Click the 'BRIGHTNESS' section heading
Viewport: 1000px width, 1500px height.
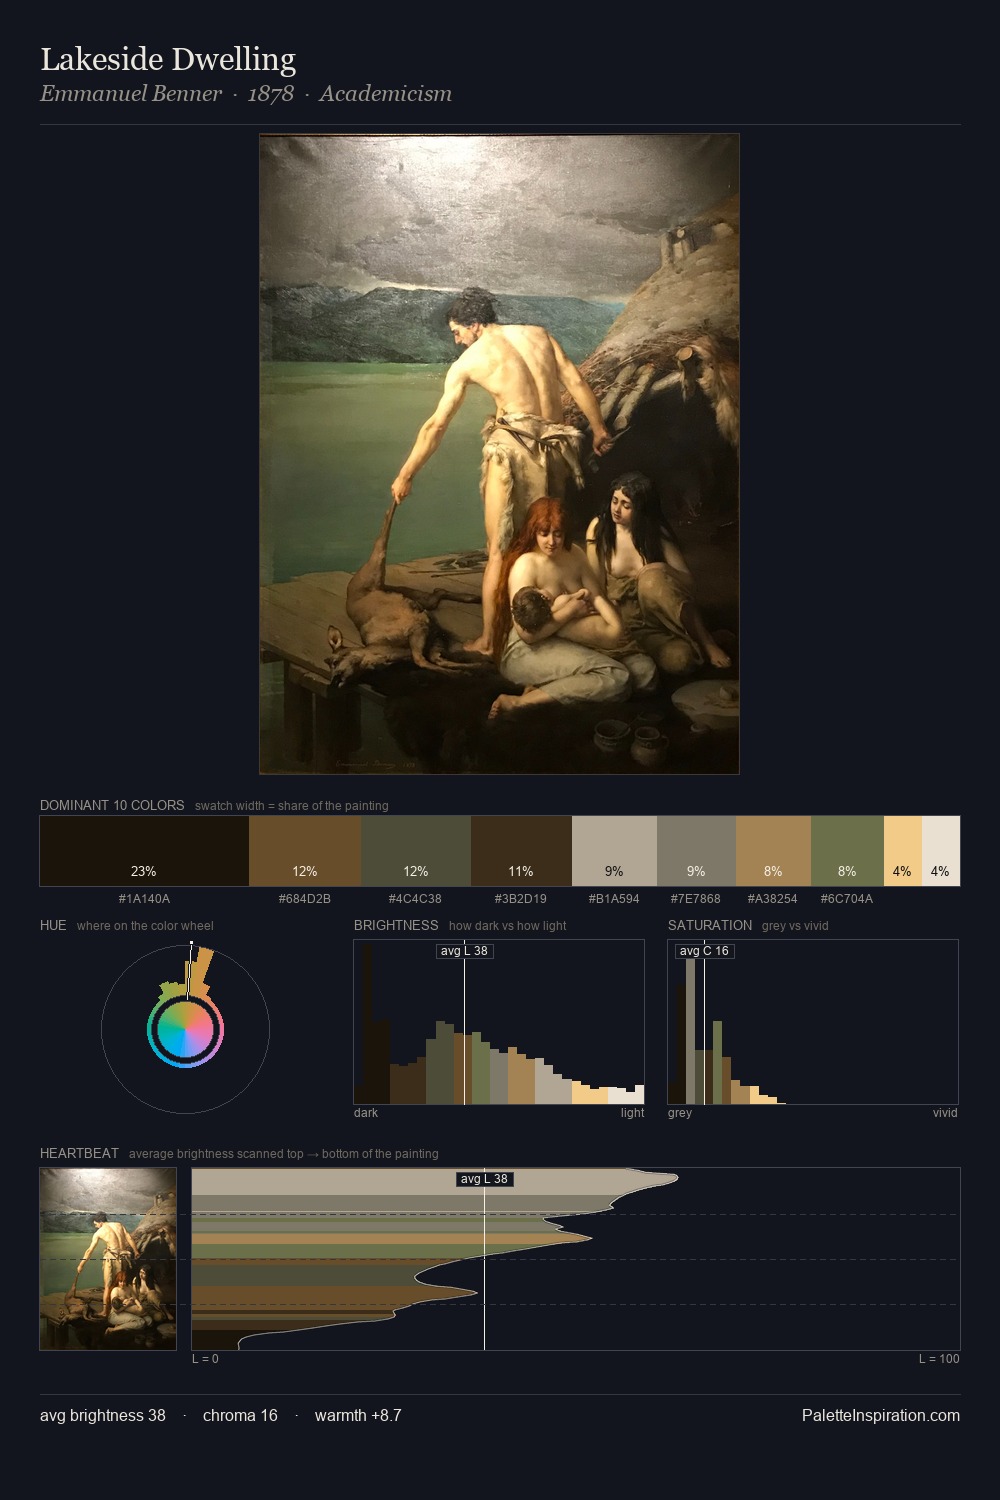coord(396,925)
